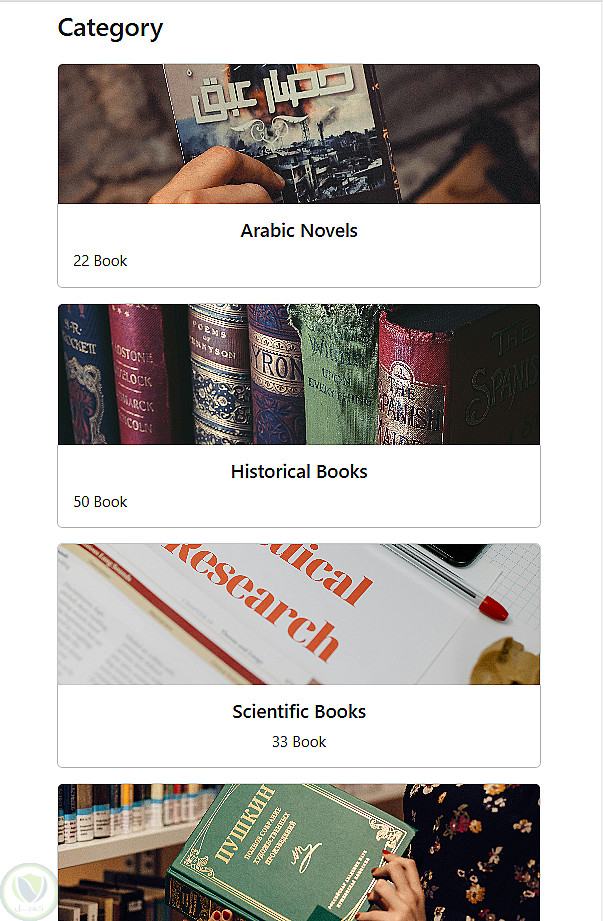The image size is (603, 921).
Task: Click the Category heading
Action: [x=110, y=28]
